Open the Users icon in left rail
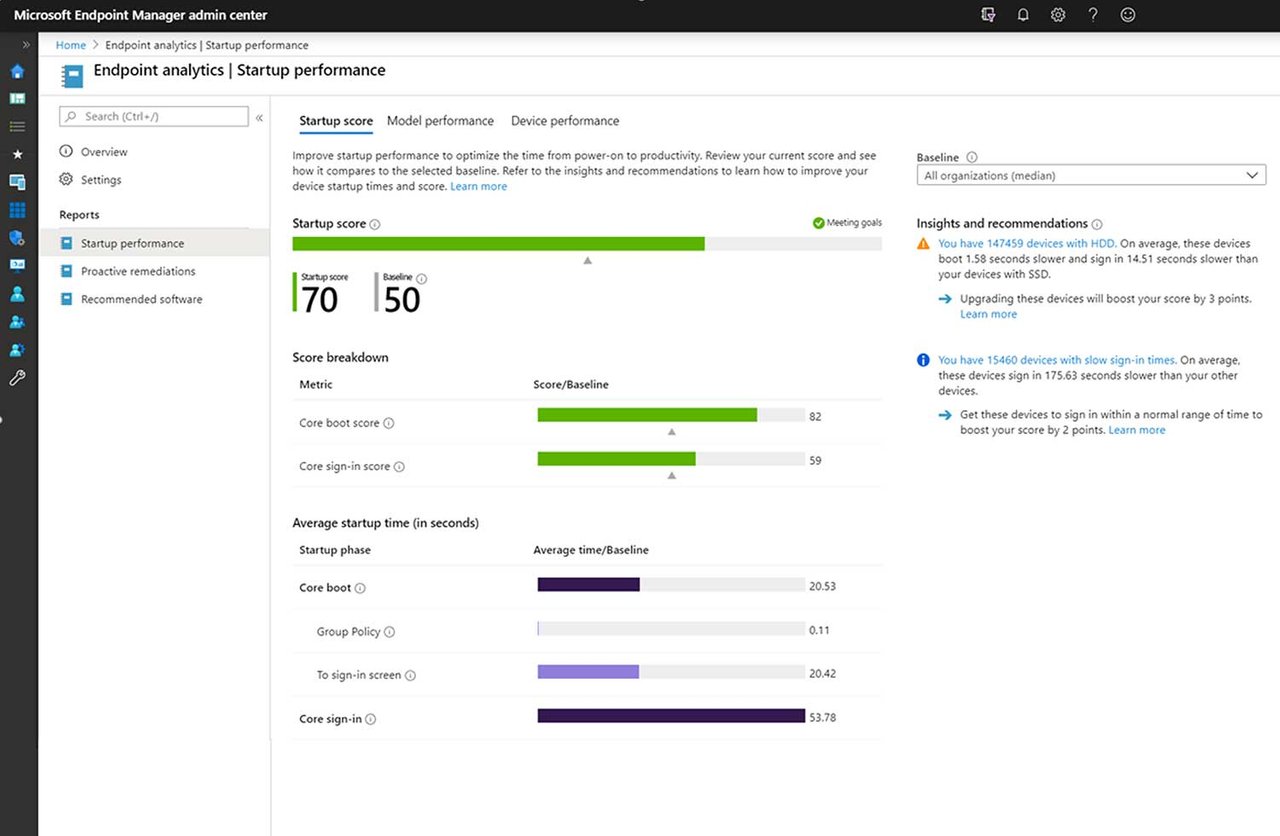 pos(17,294)
